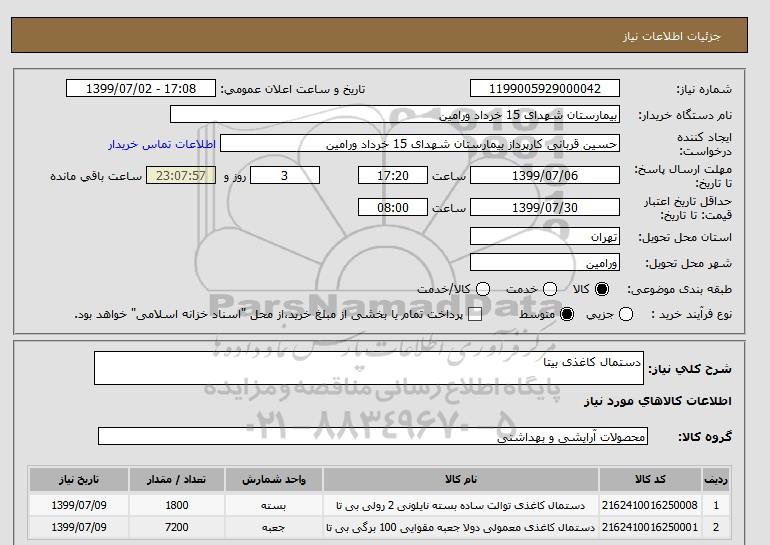Click the price validity date 1399/07/30

pyautogui.click(x=545, y=207)
